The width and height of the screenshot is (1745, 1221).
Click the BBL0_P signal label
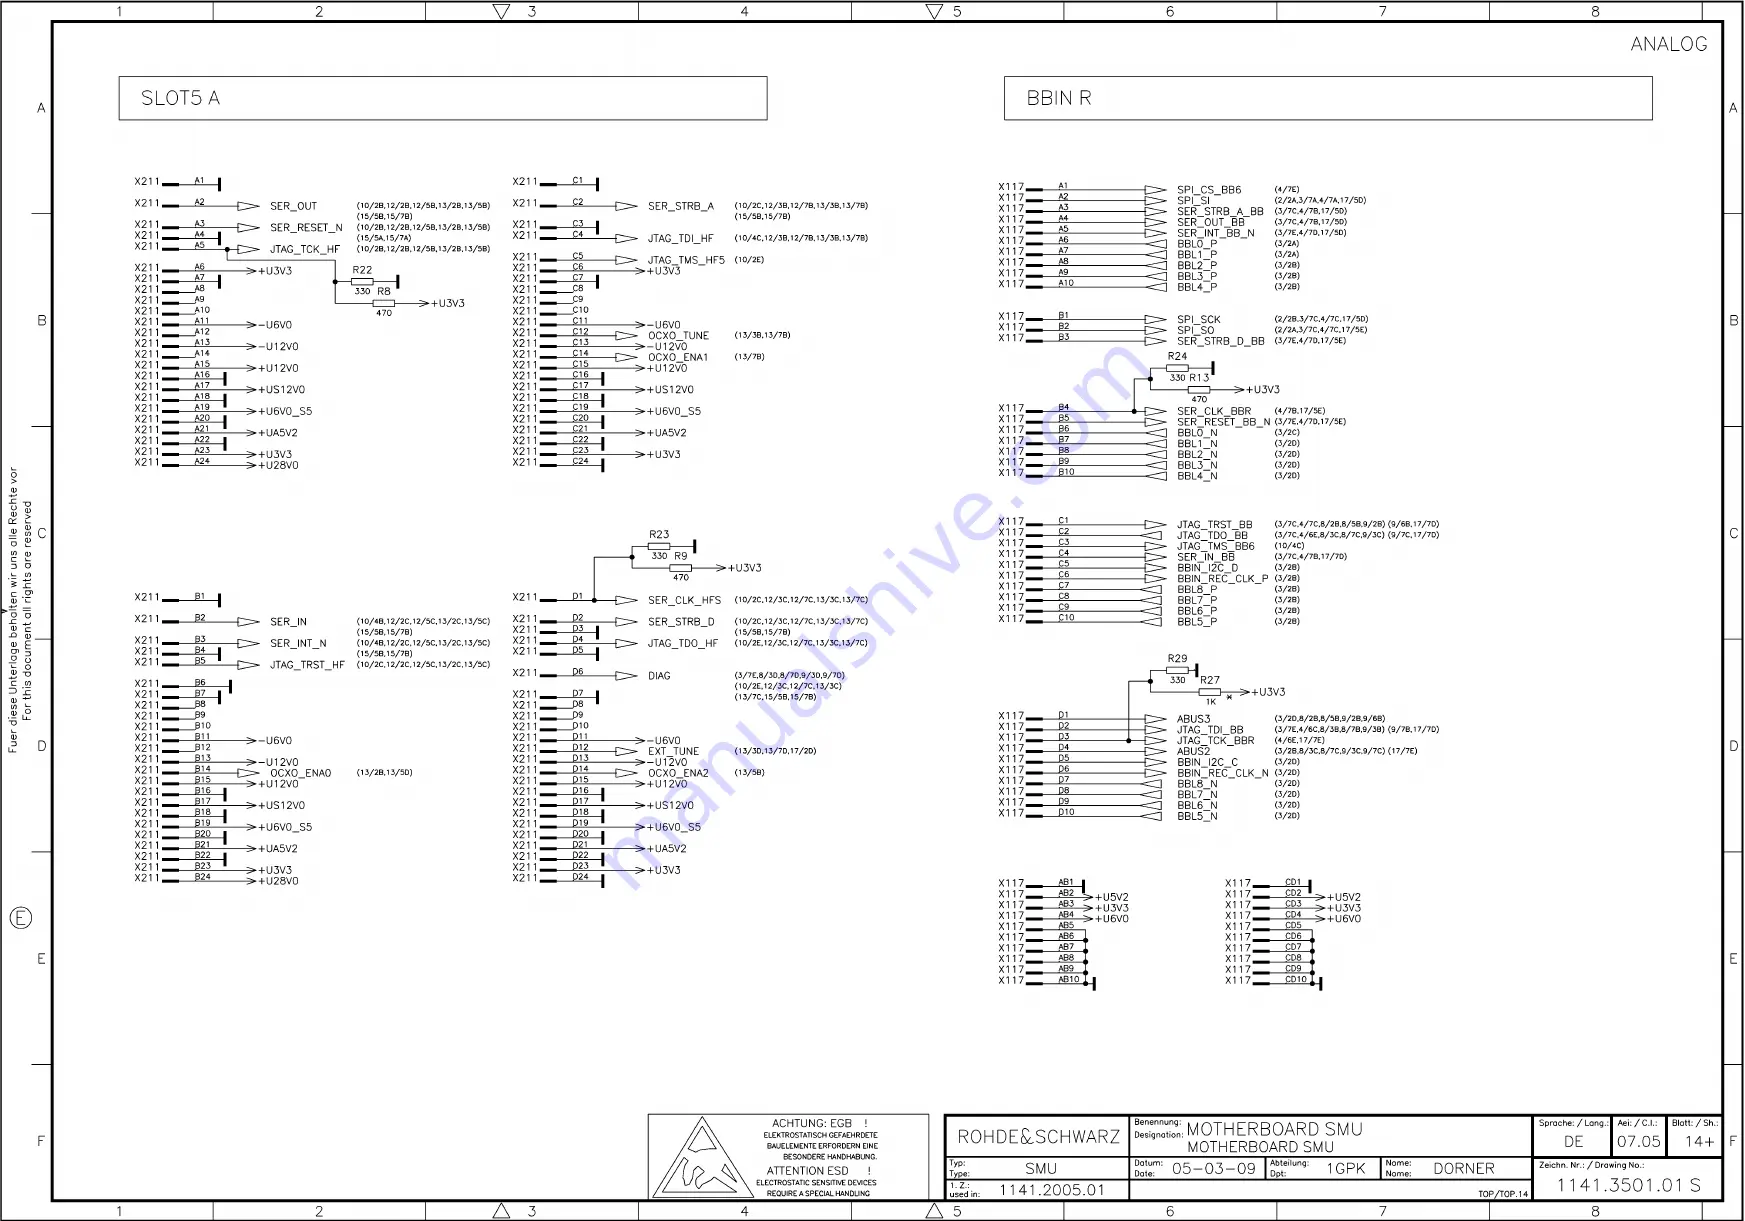[x=1197, y=244]
